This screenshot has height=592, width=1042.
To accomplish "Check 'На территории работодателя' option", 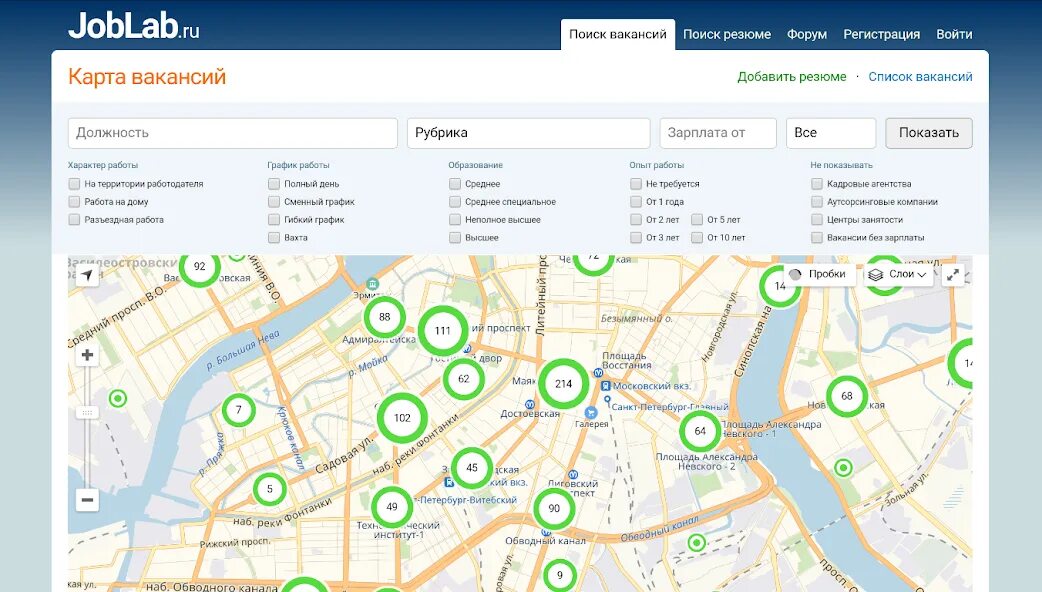I will coord(74,183).
